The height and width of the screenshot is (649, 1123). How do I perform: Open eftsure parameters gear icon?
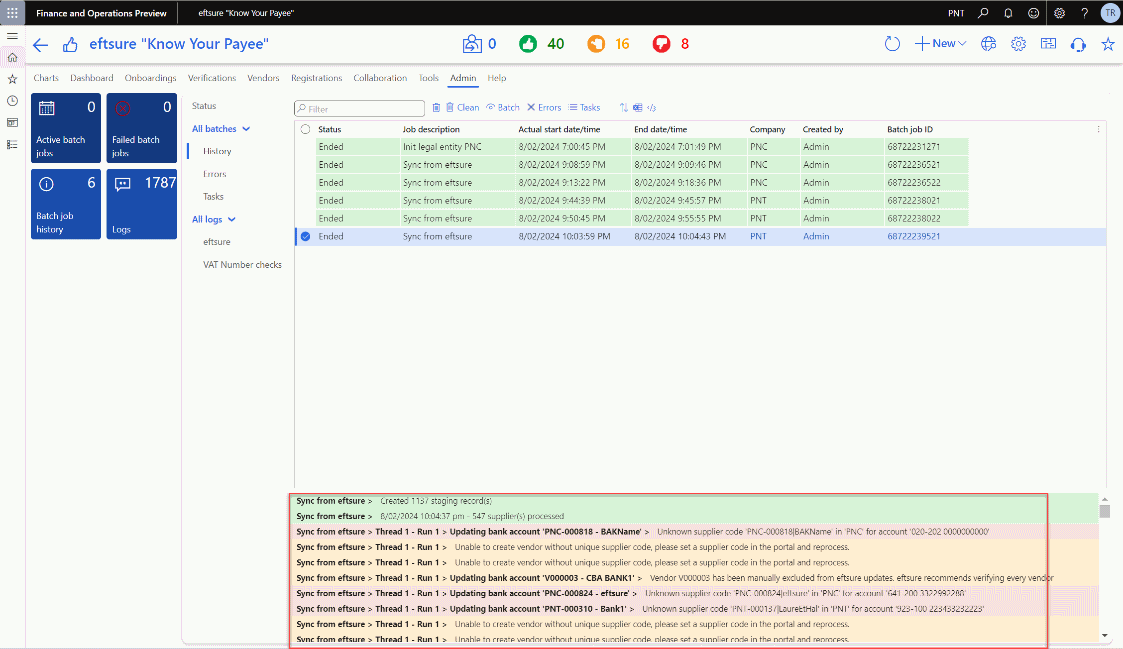(x=1018, y=44)
